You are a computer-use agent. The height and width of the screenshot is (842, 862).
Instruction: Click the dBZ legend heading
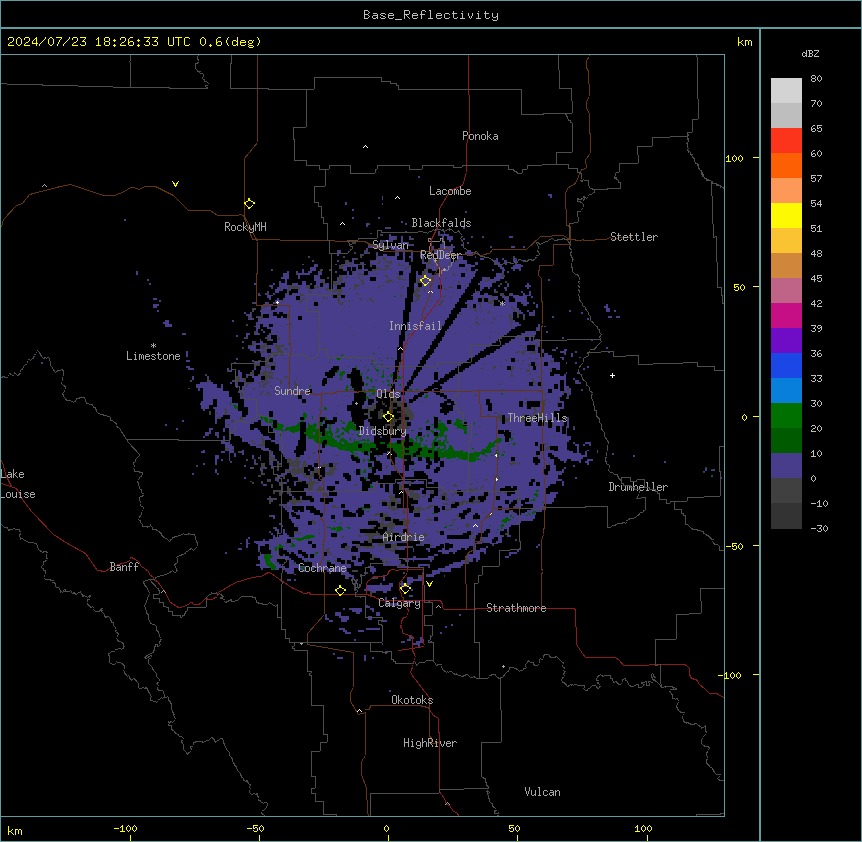(x=810, y=53)
